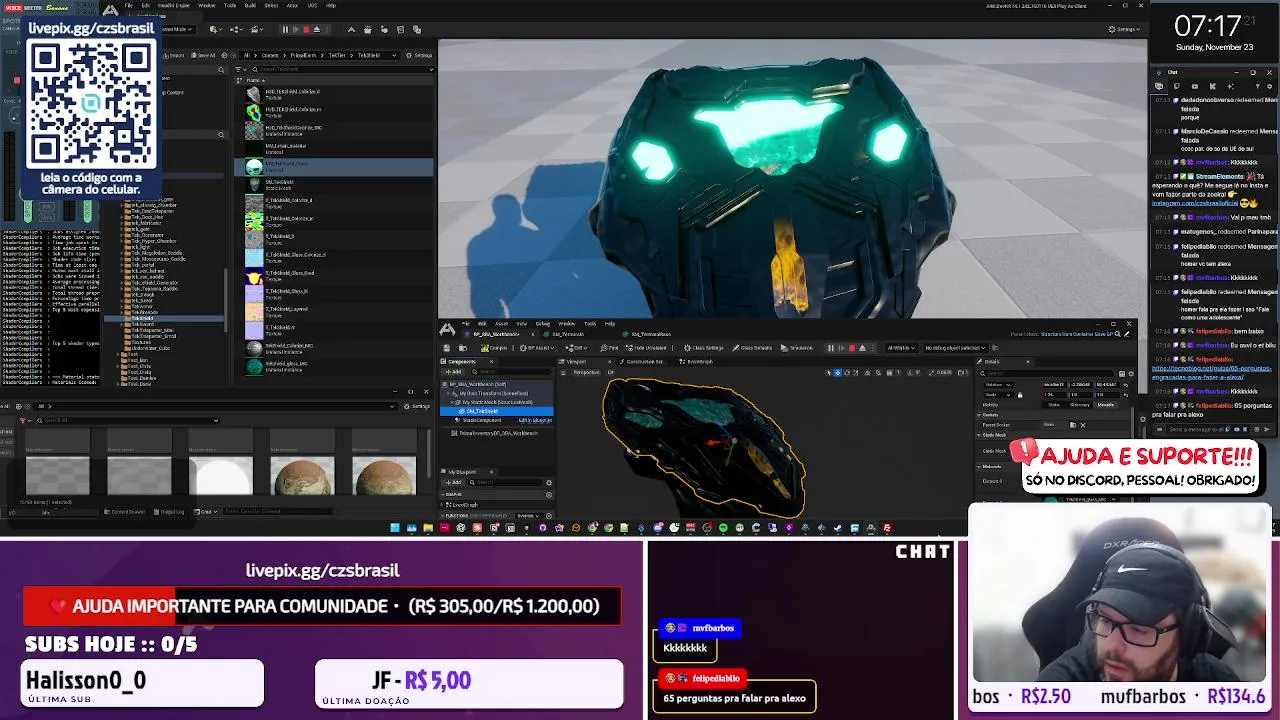This screenshot has height=720, width=1280.
Task: Open Perspective view mode dropdown
Action: (x=586, y=372)
